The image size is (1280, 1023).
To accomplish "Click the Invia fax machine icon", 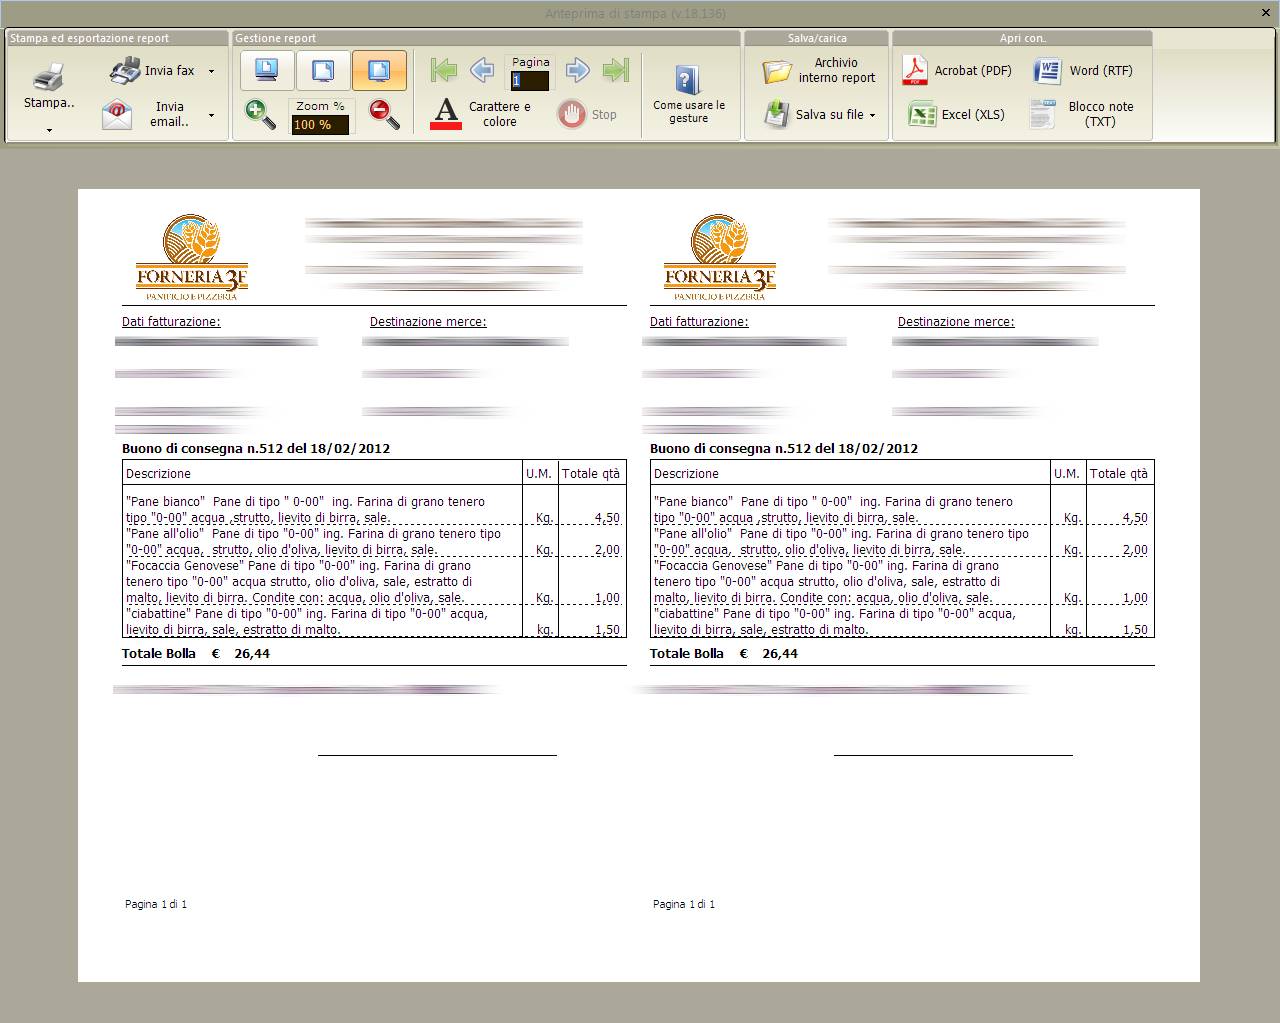I will (x=125, y=70).
